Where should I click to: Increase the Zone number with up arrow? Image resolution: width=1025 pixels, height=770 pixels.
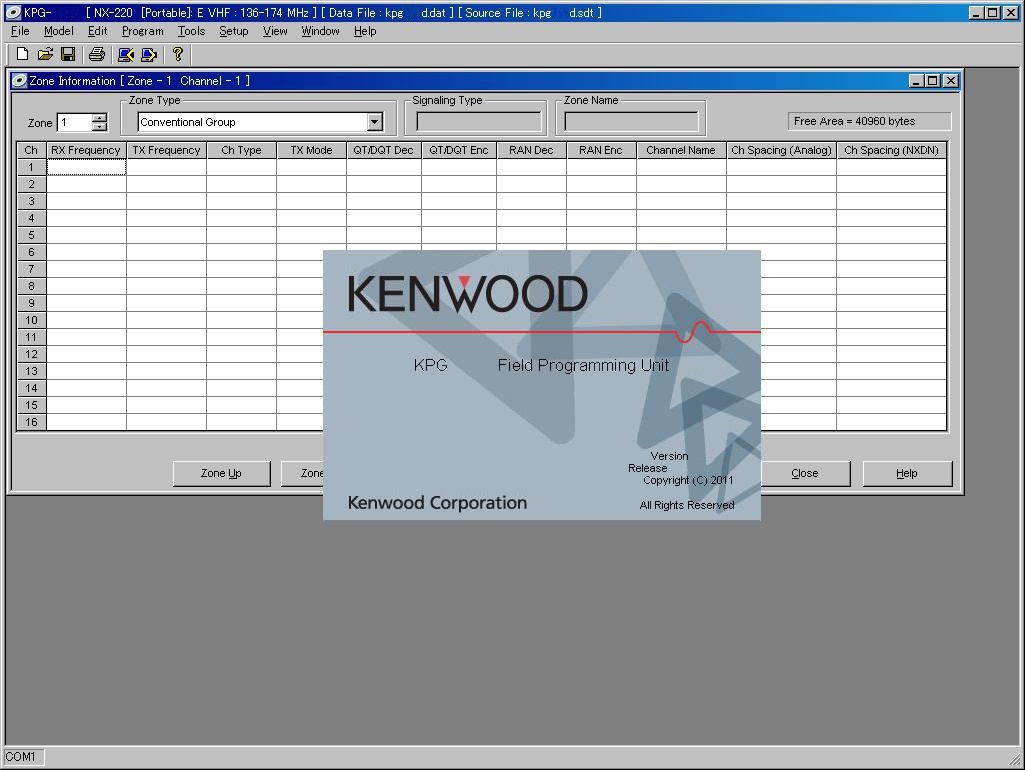(99, 117)
